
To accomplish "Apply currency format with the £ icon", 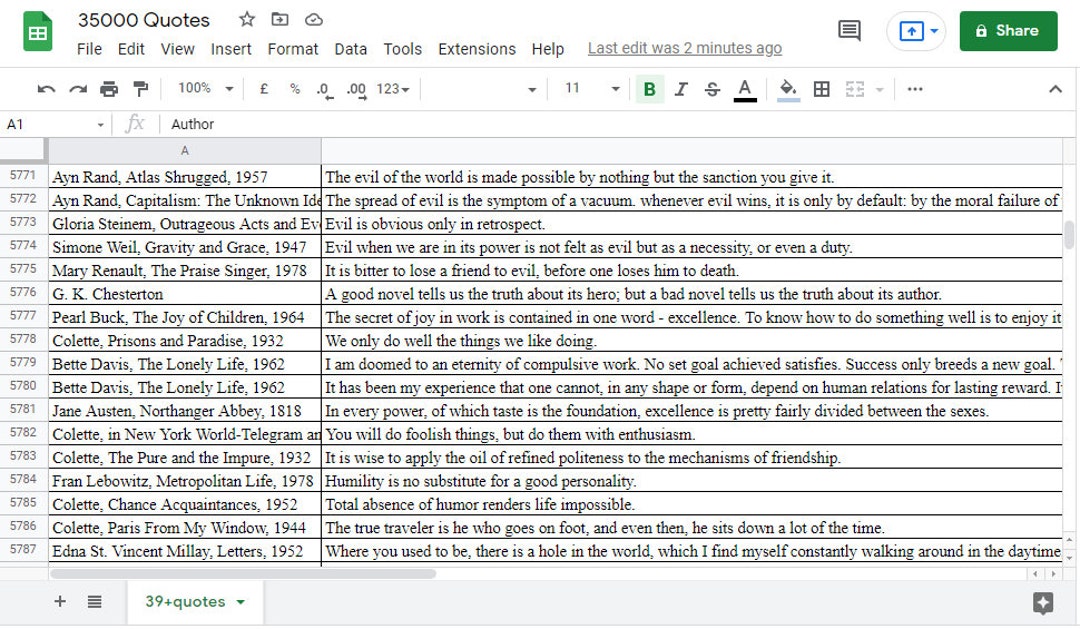I will point(263,88).
